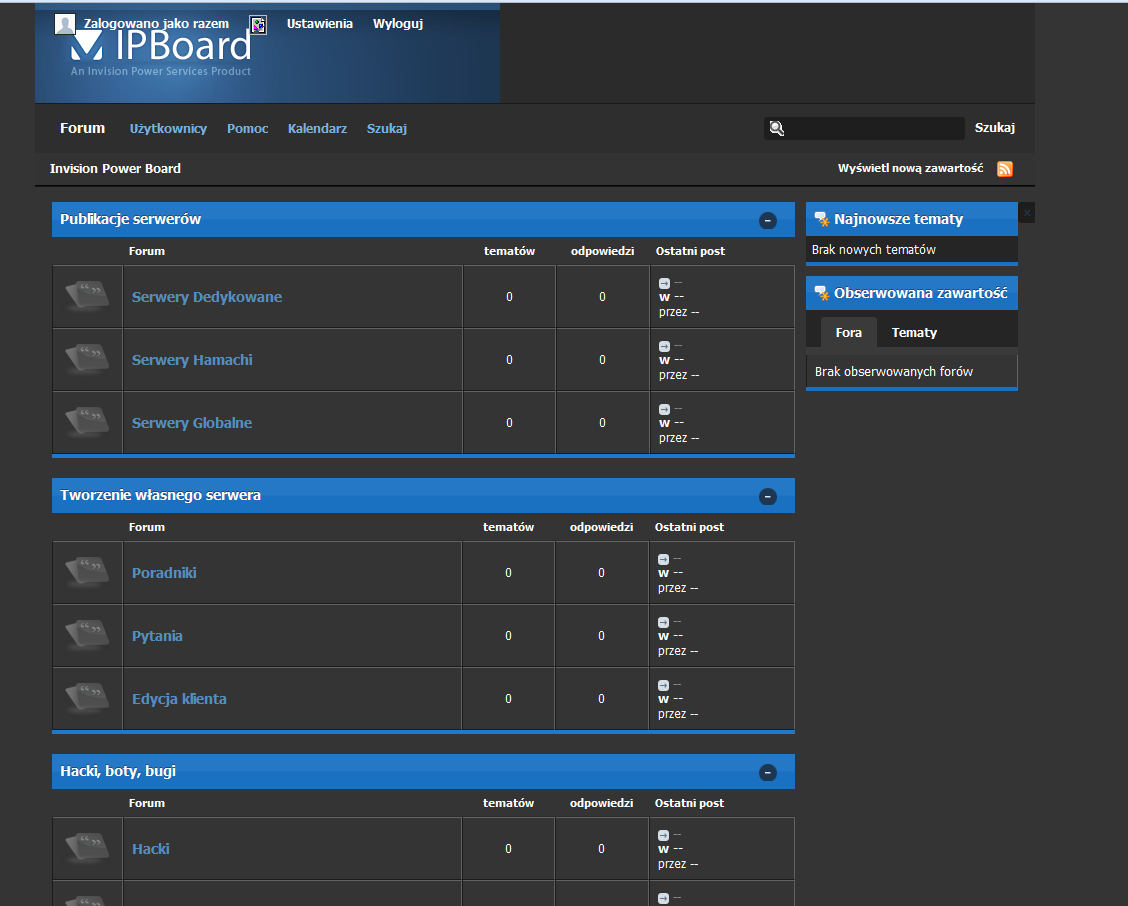This screenshot has width=1128, height=906.
Task: Open the Kalendarz menu item
Action: click(317, 129)
